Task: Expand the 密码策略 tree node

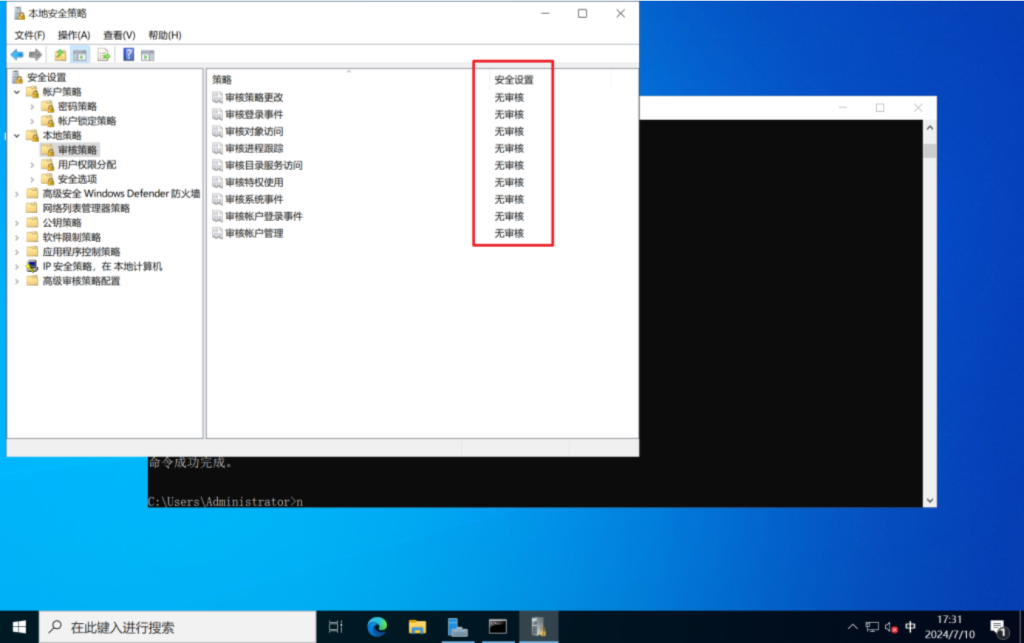Action: pos(32,106)
